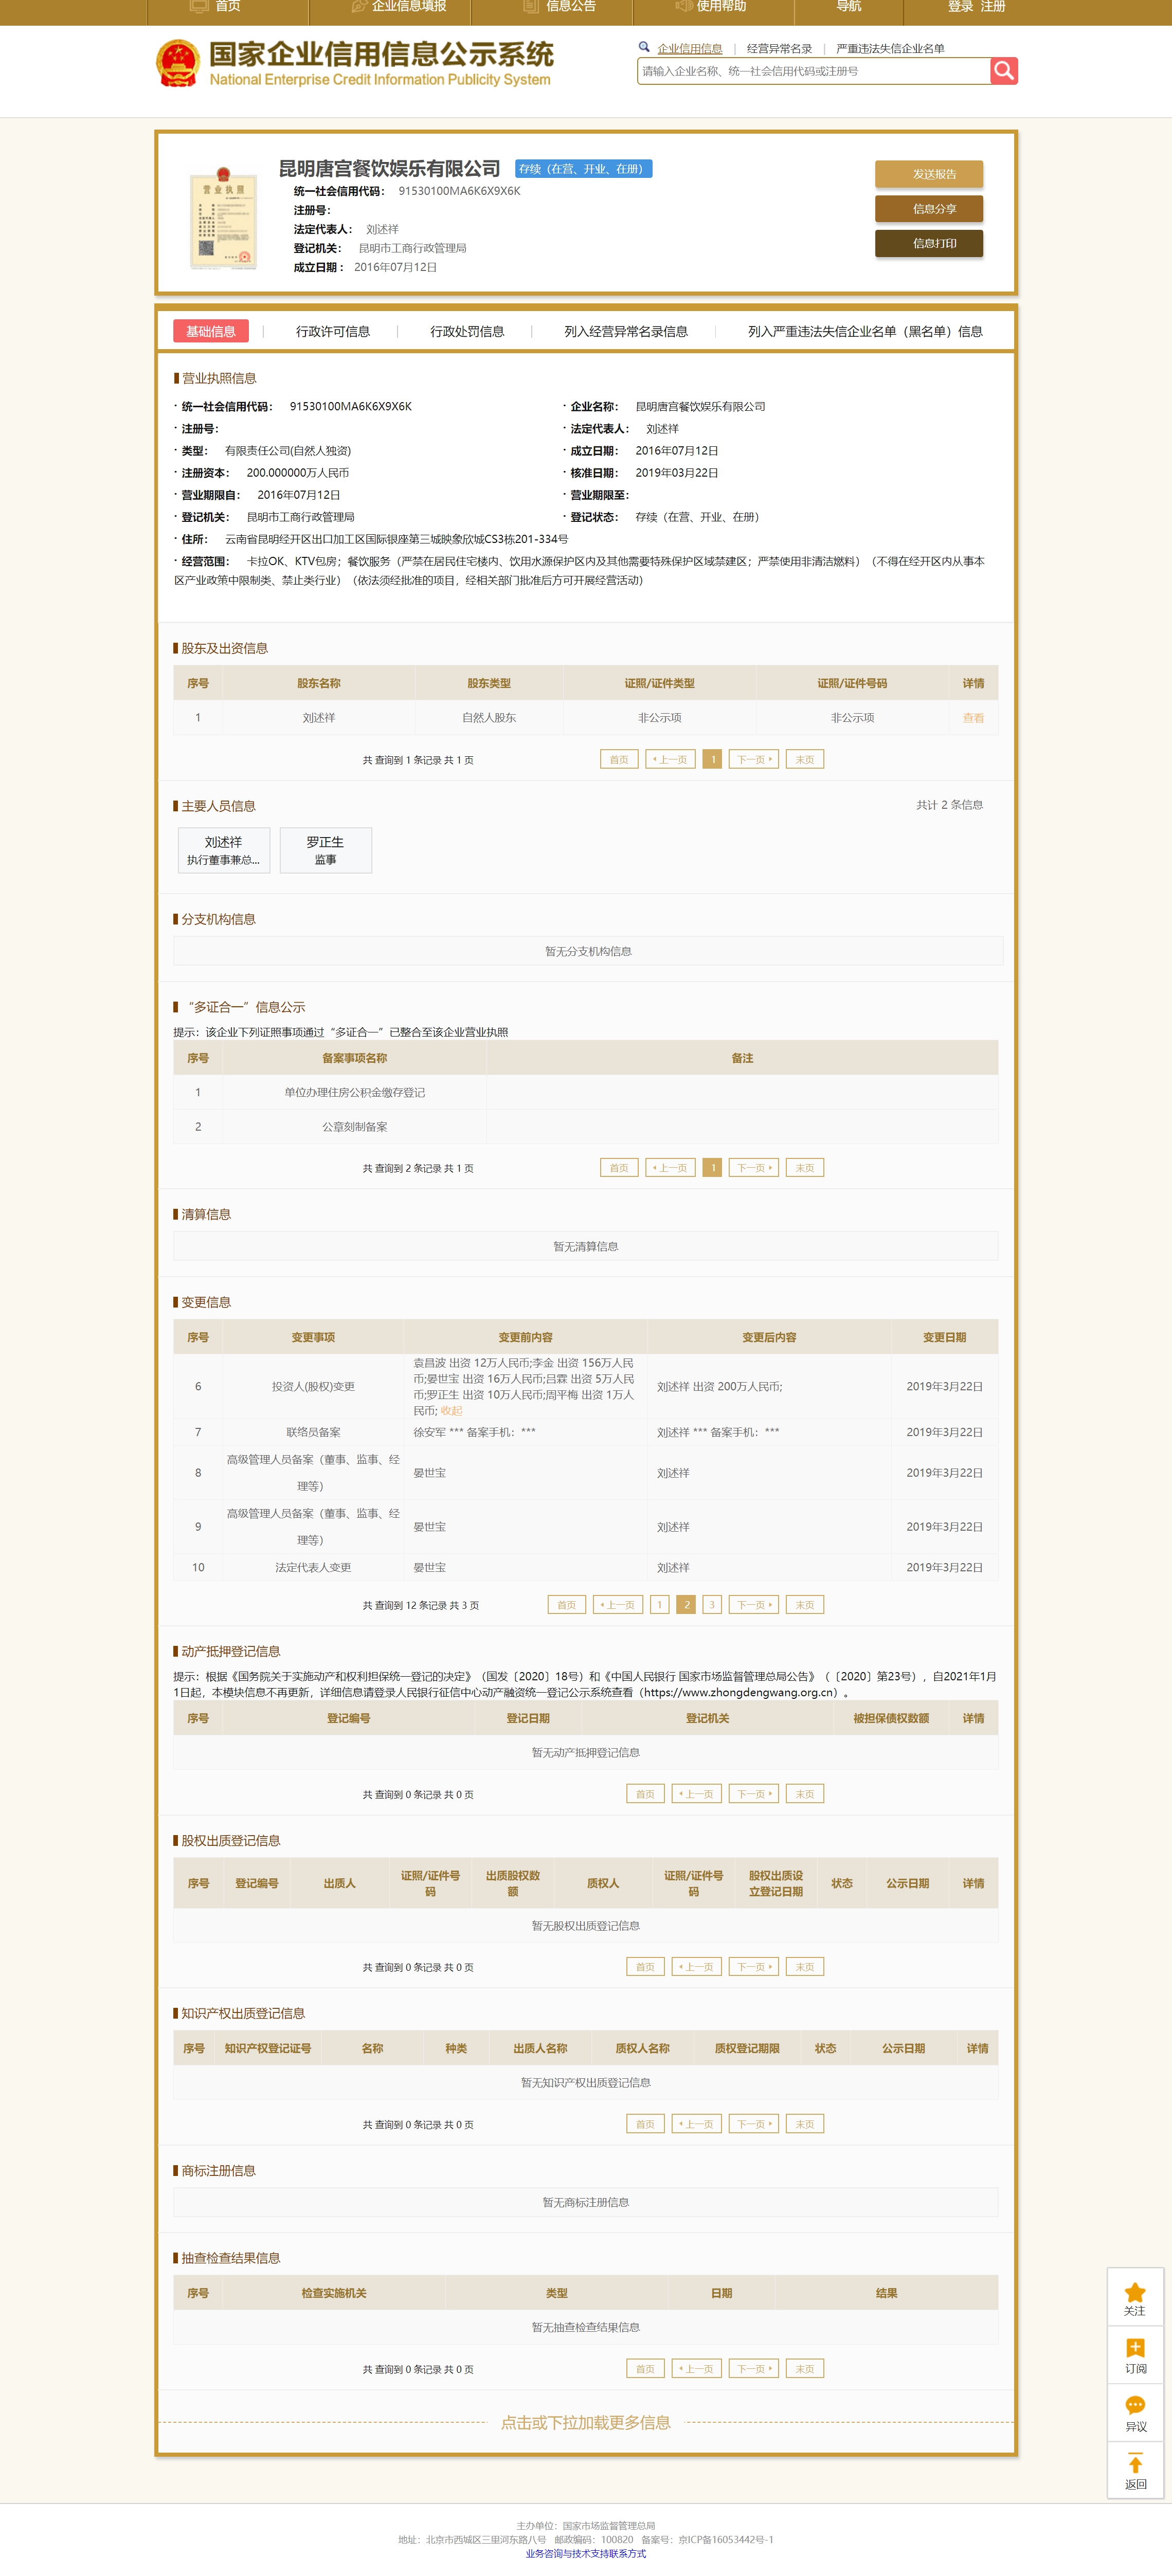
Task: Open 信息公告 in the top navigation
Action: 570,7
